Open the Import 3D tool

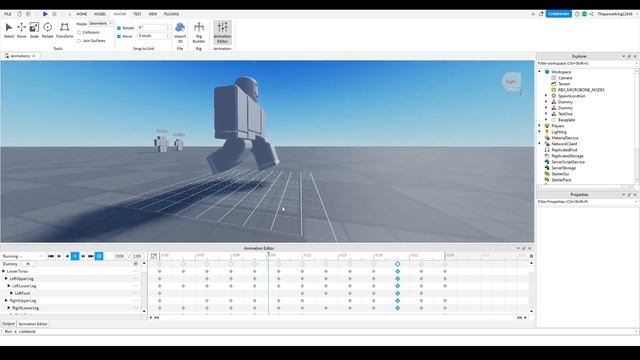click(x=180, y=32)
